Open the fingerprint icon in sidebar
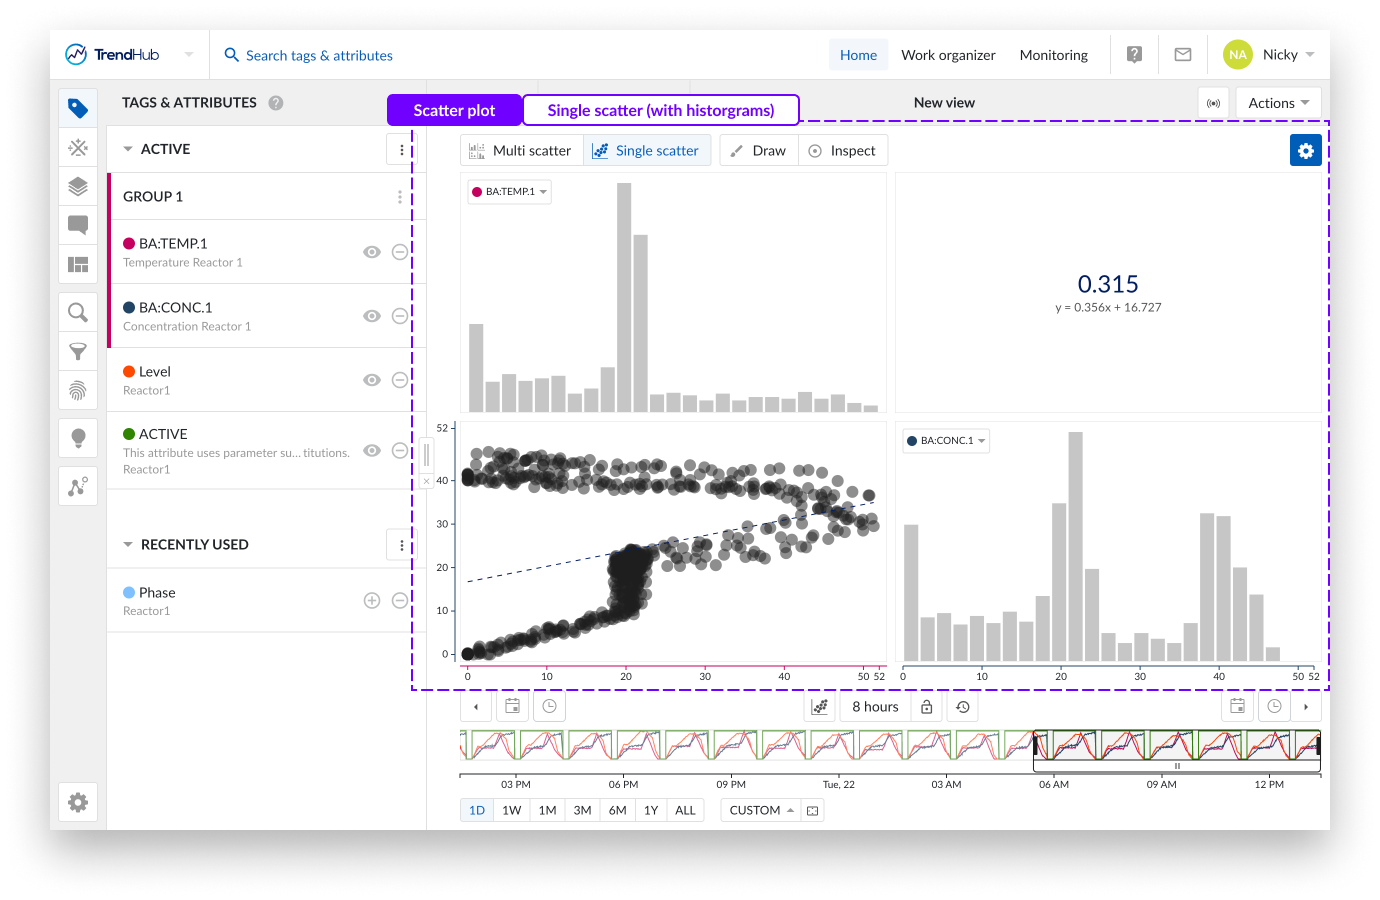 point(78,390)
